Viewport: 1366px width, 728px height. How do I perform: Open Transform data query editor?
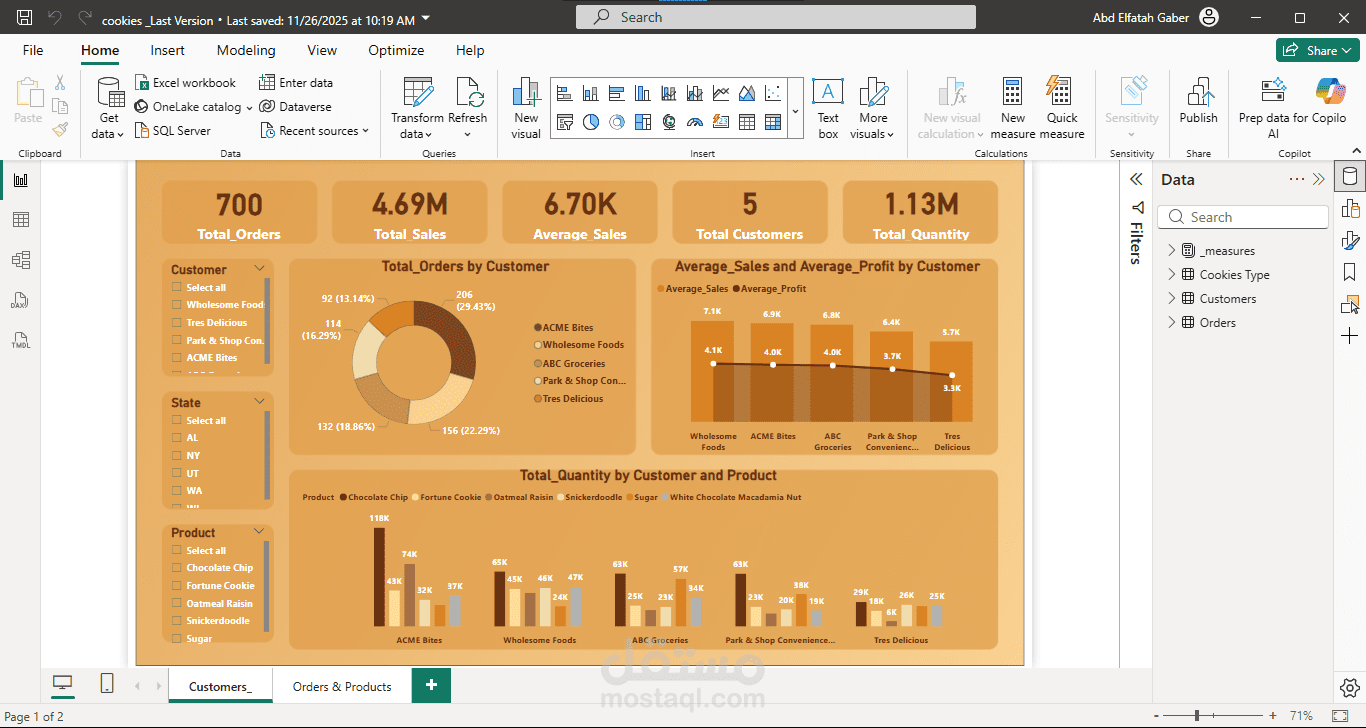pyautogui.click(x=417, y=108)
